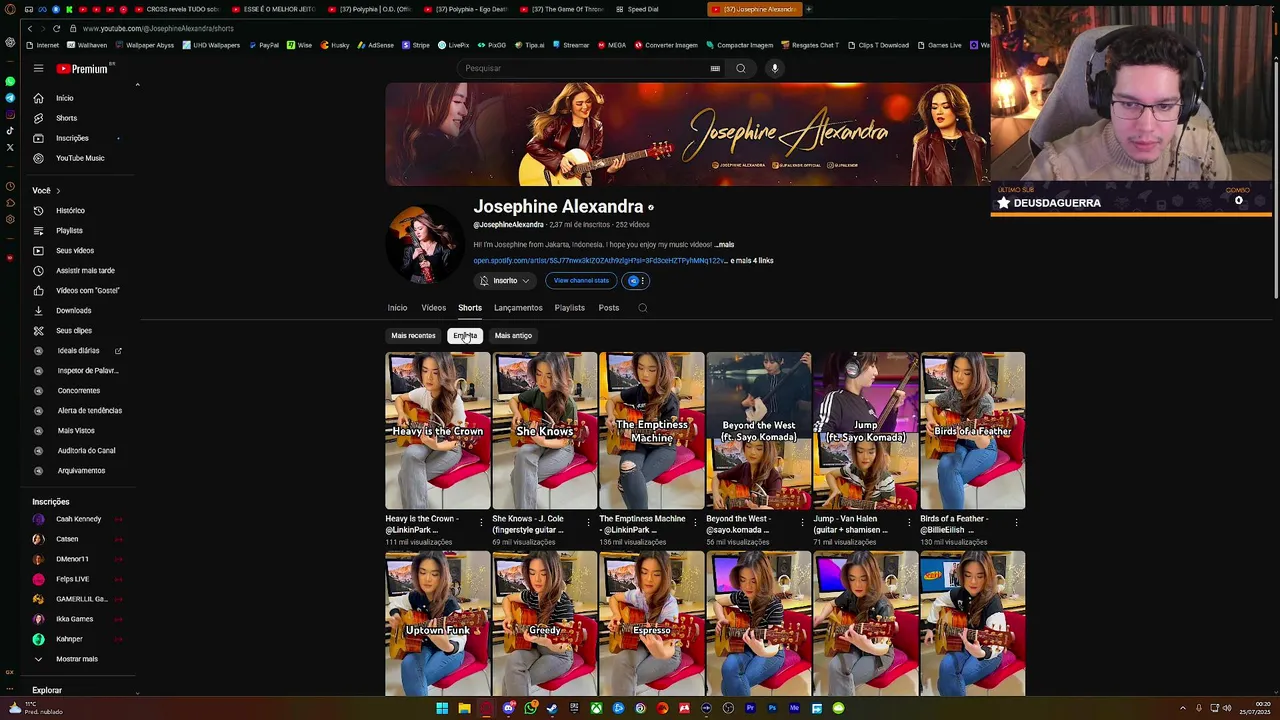Open WhatsApp from the taskbar

[530, 709]
